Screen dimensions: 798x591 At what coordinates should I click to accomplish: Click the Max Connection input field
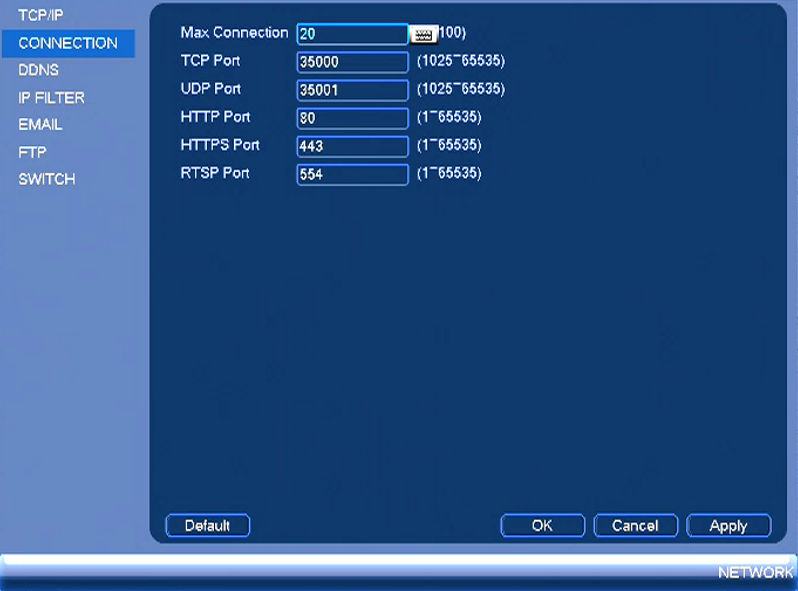tap(352, 34)
